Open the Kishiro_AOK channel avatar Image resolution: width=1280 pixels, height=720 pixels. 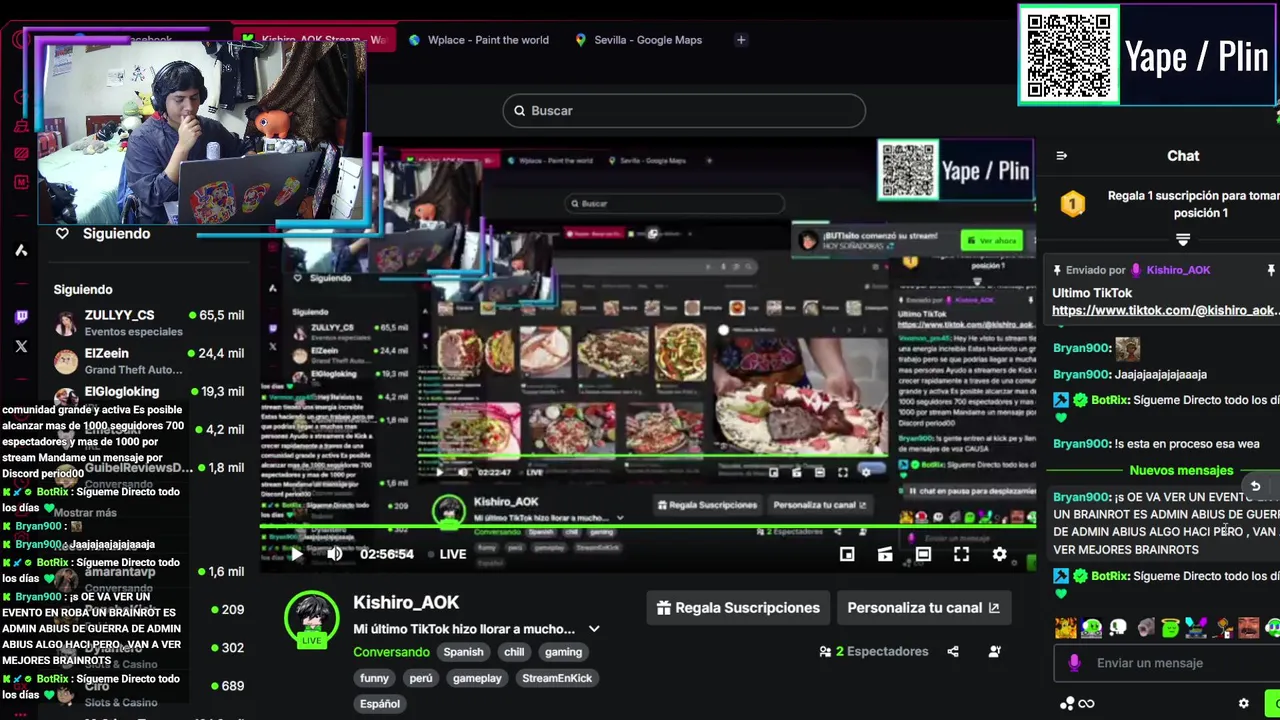click(312, 619)
